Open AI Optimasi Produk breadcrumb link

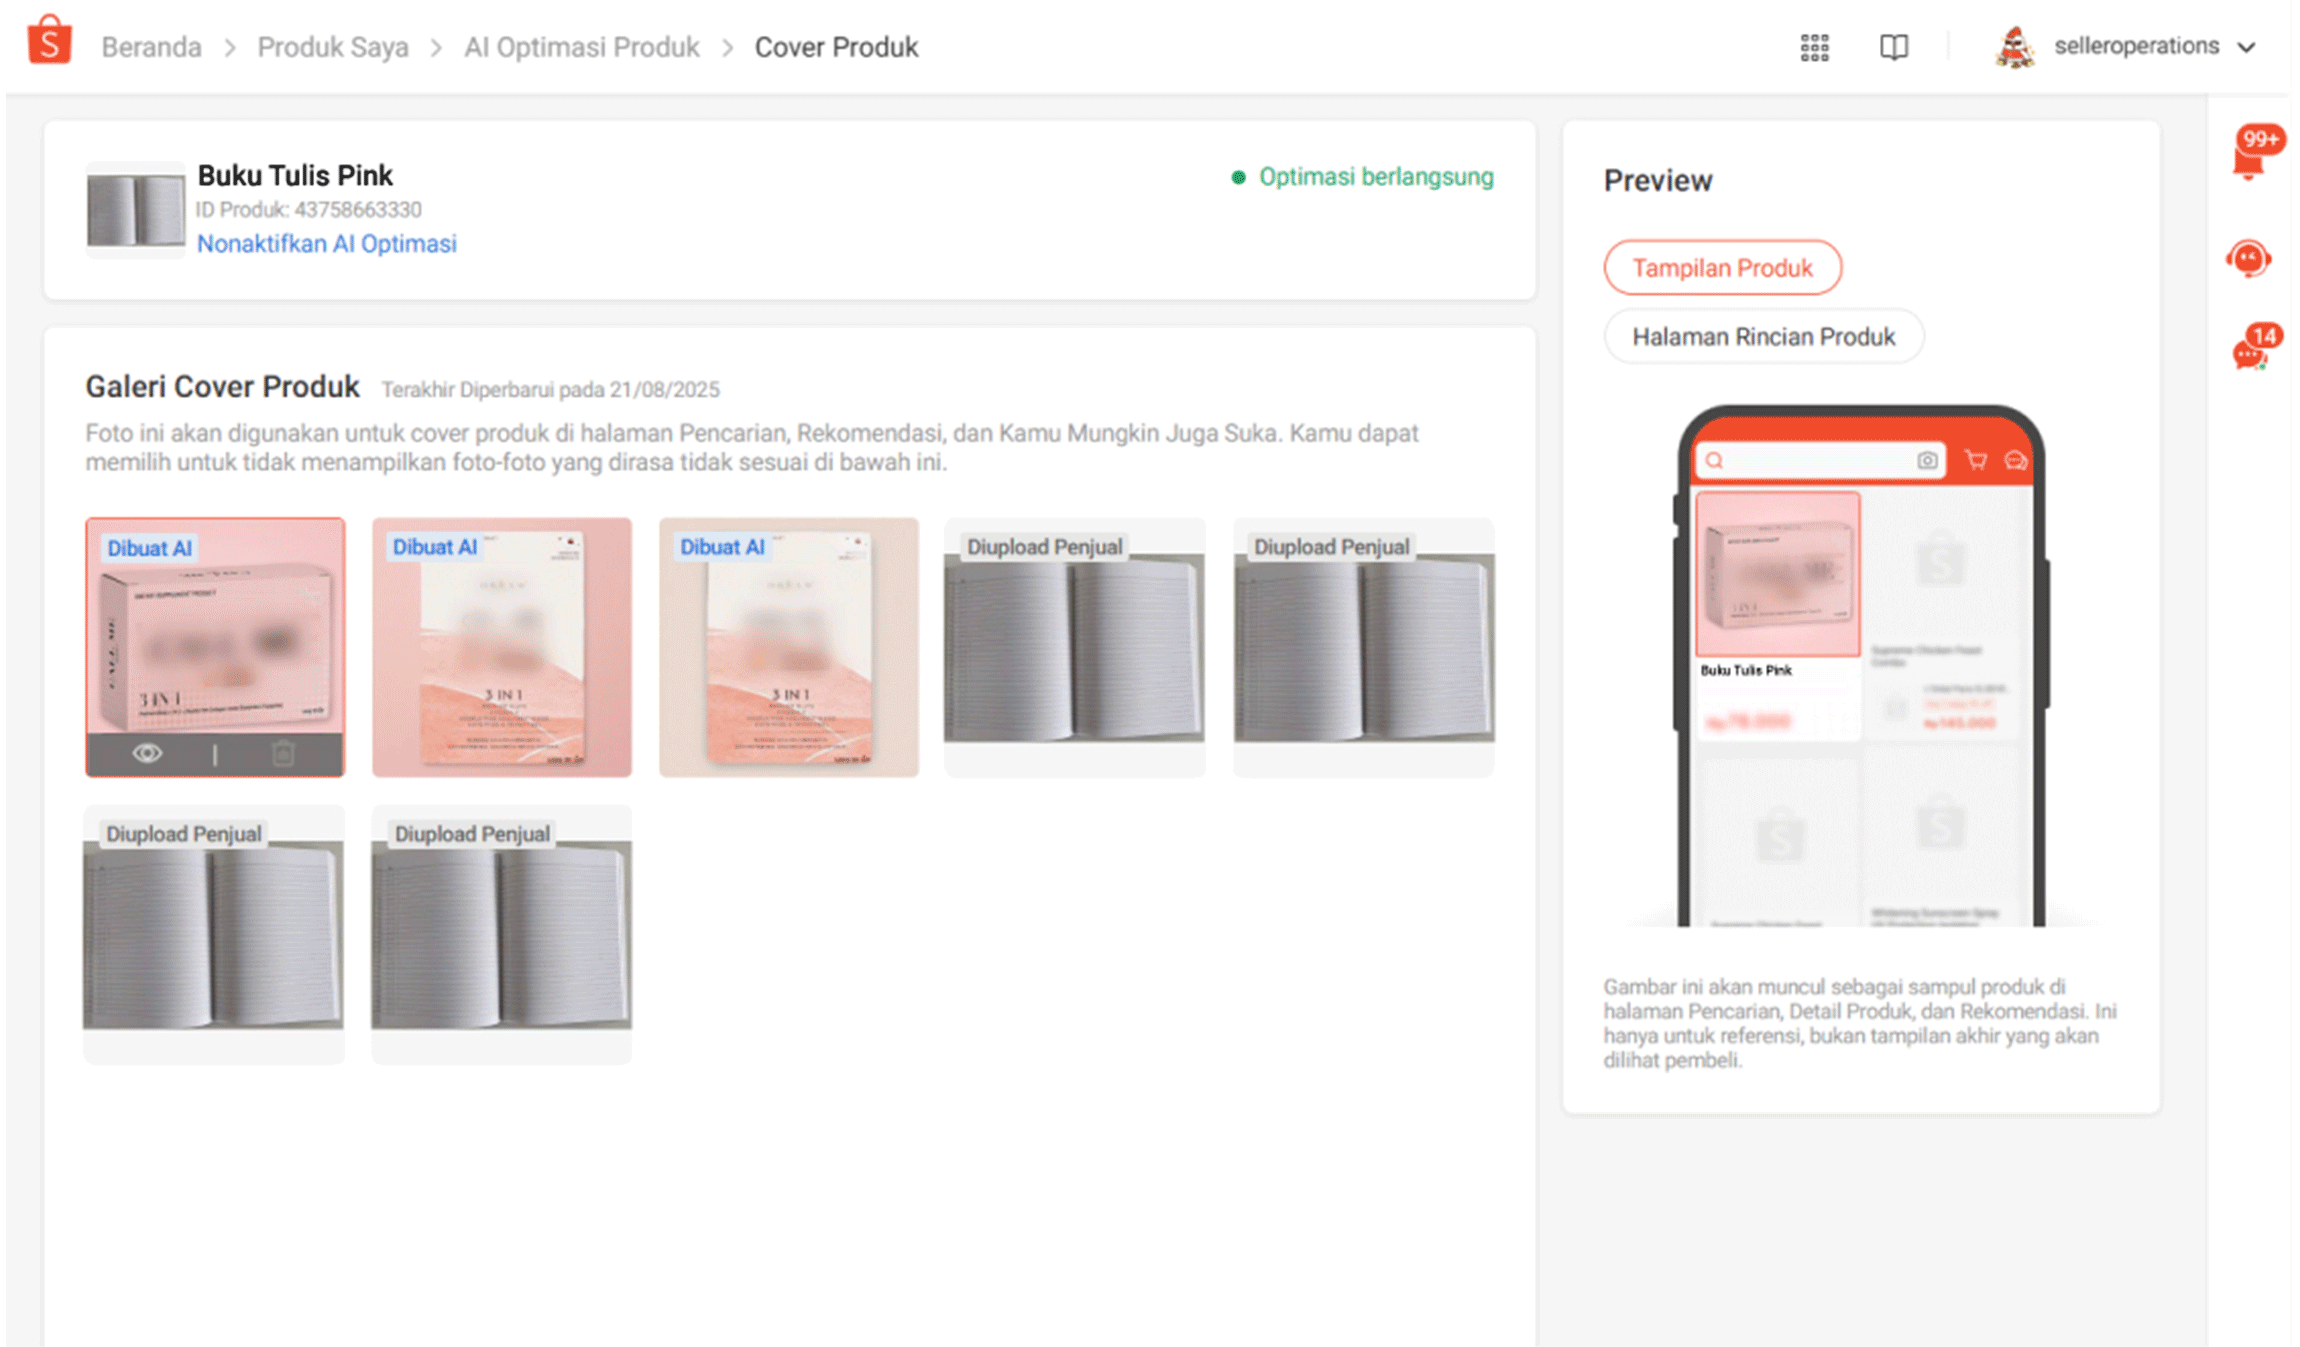[581, 47]
